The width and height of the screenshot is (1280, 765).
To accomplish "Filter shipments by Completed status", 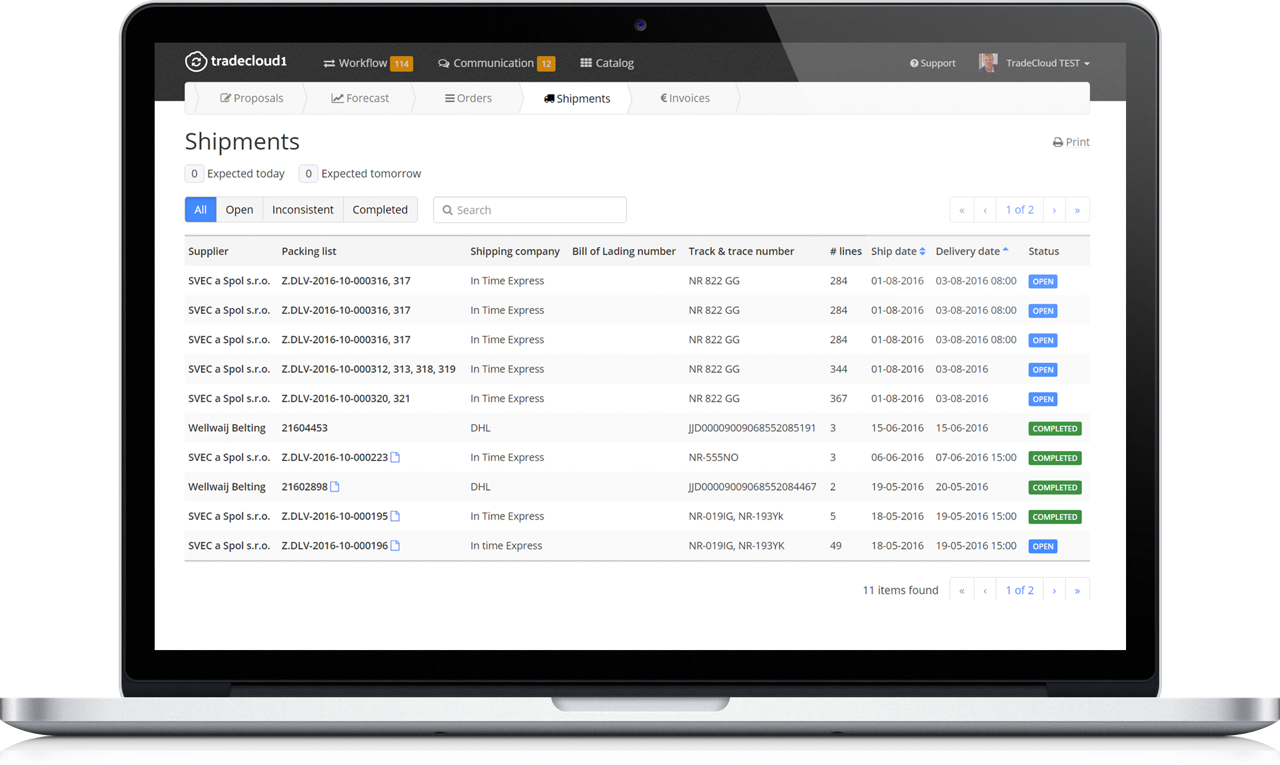I will pos(380,210).
